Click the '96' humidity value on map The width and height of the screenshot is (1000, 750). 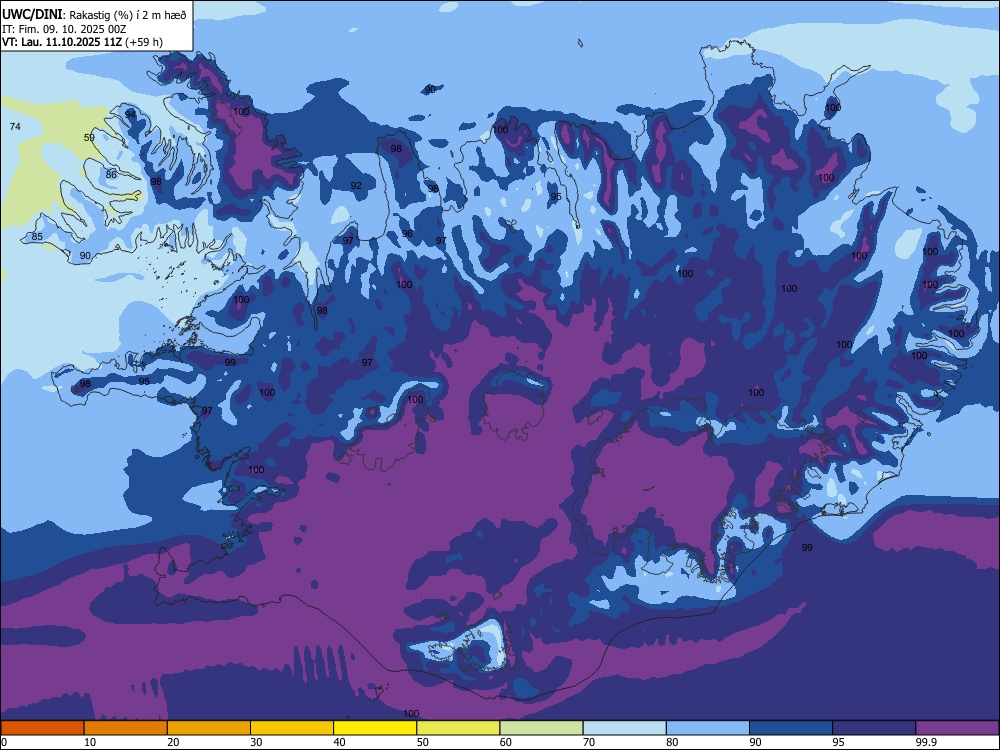[407, 233]
